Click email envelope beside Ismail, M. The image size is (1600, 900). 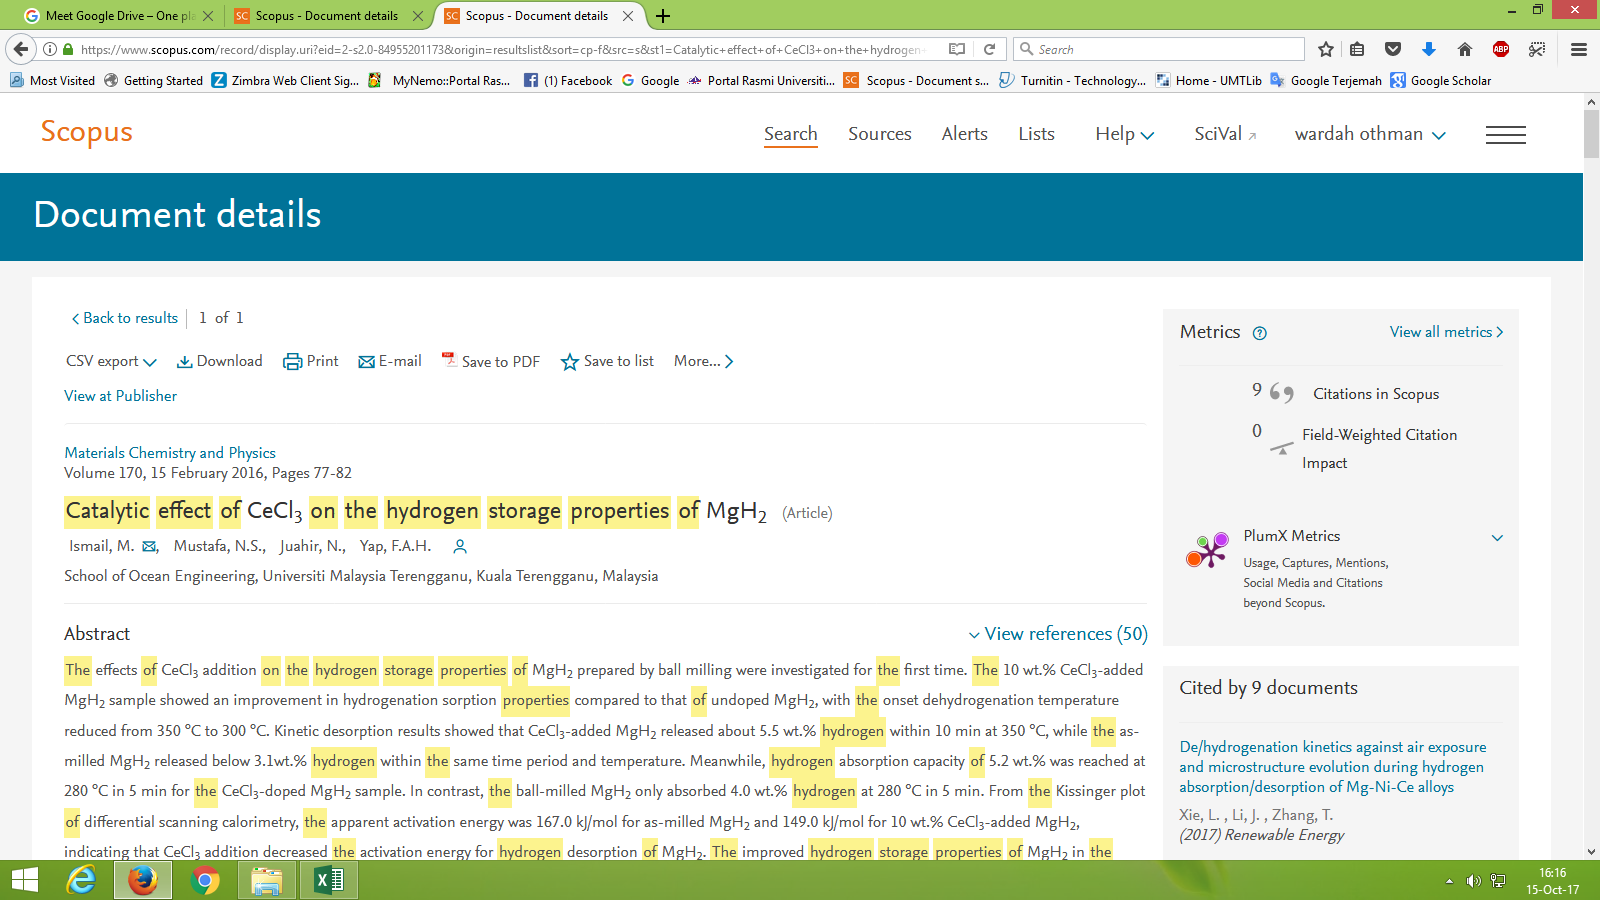[149, 547]
